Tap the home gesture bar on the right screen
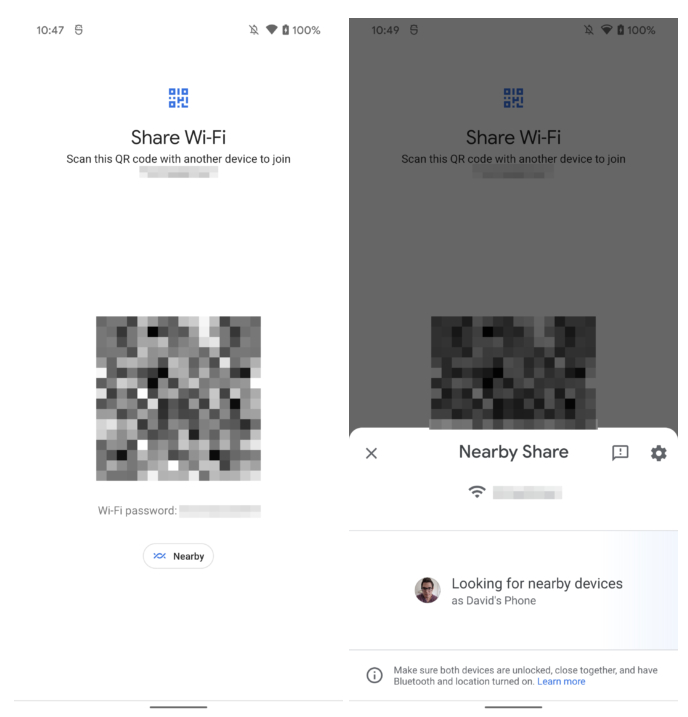The width and height of the screenshot is (688, 717). pos(513,707)
